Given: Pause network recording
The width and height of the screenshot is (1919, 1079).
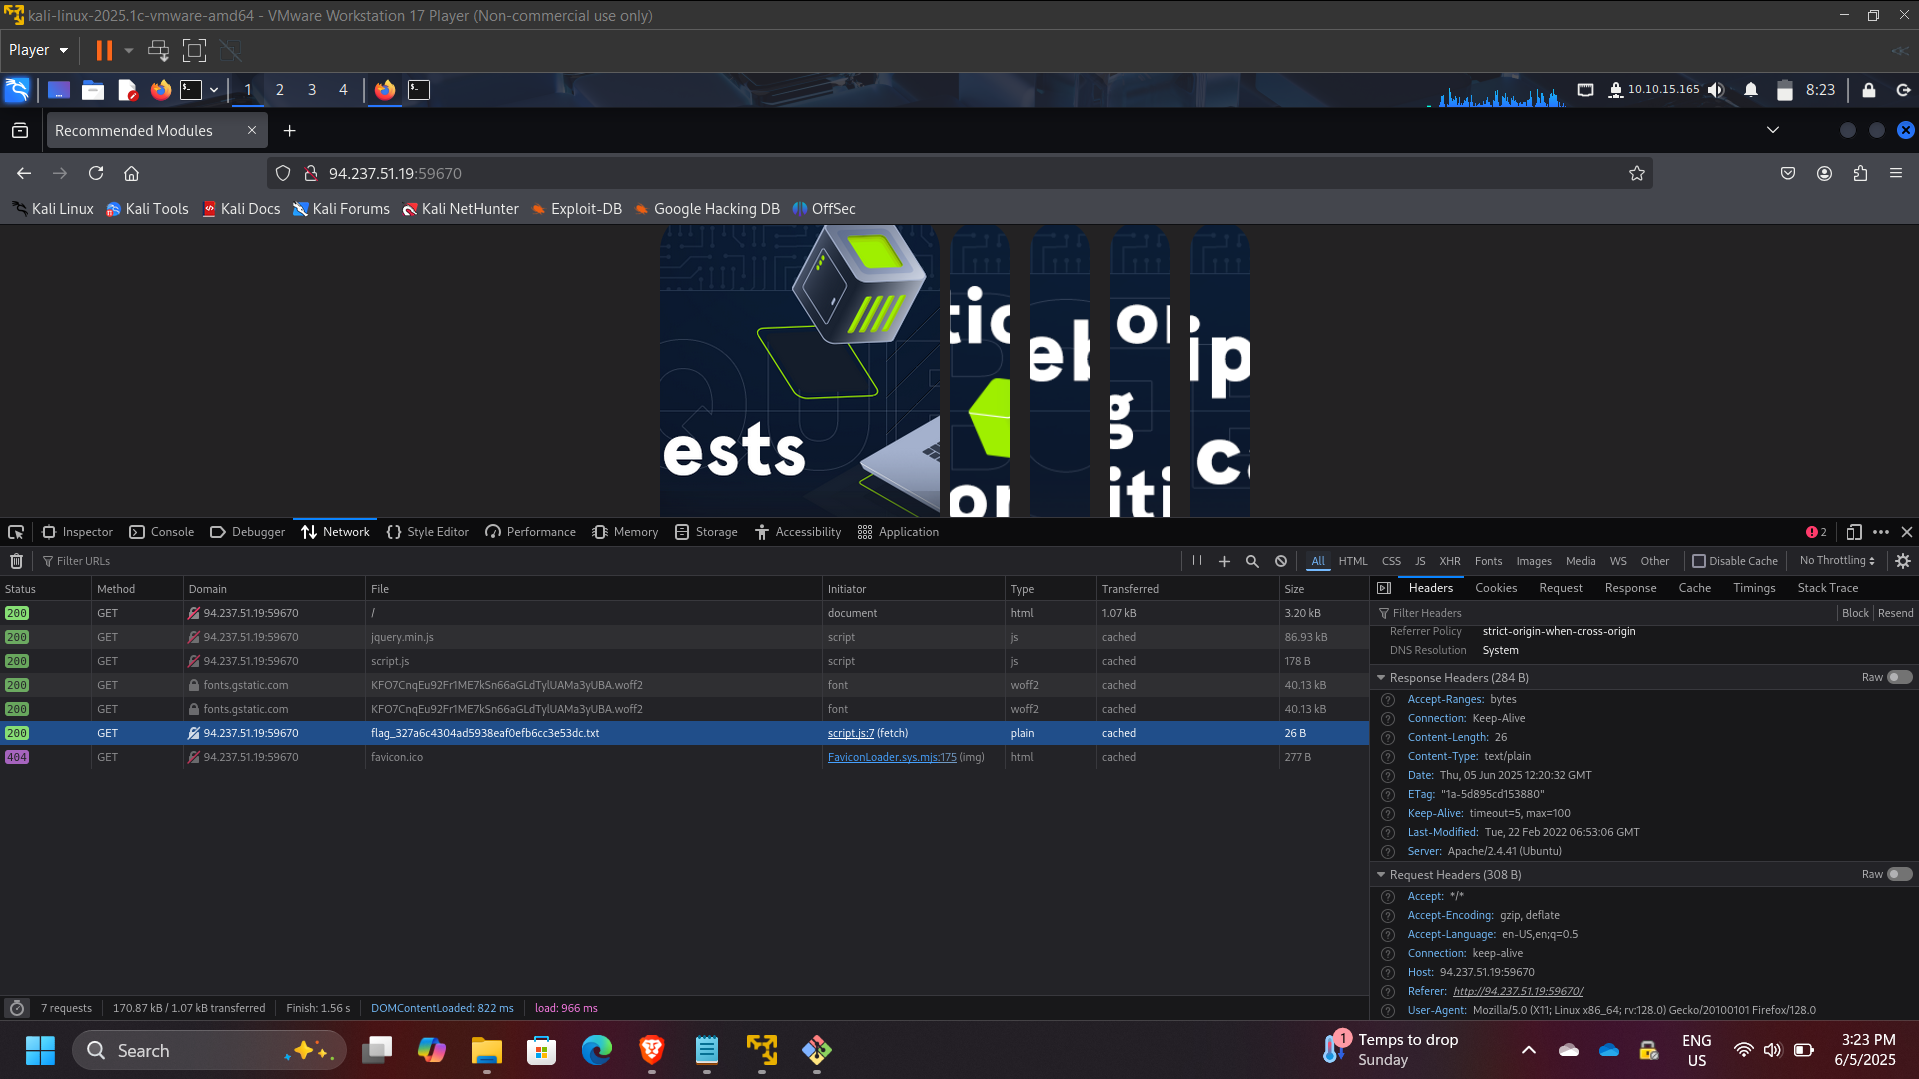Looking at the screenshot, I should point(1196,561).
